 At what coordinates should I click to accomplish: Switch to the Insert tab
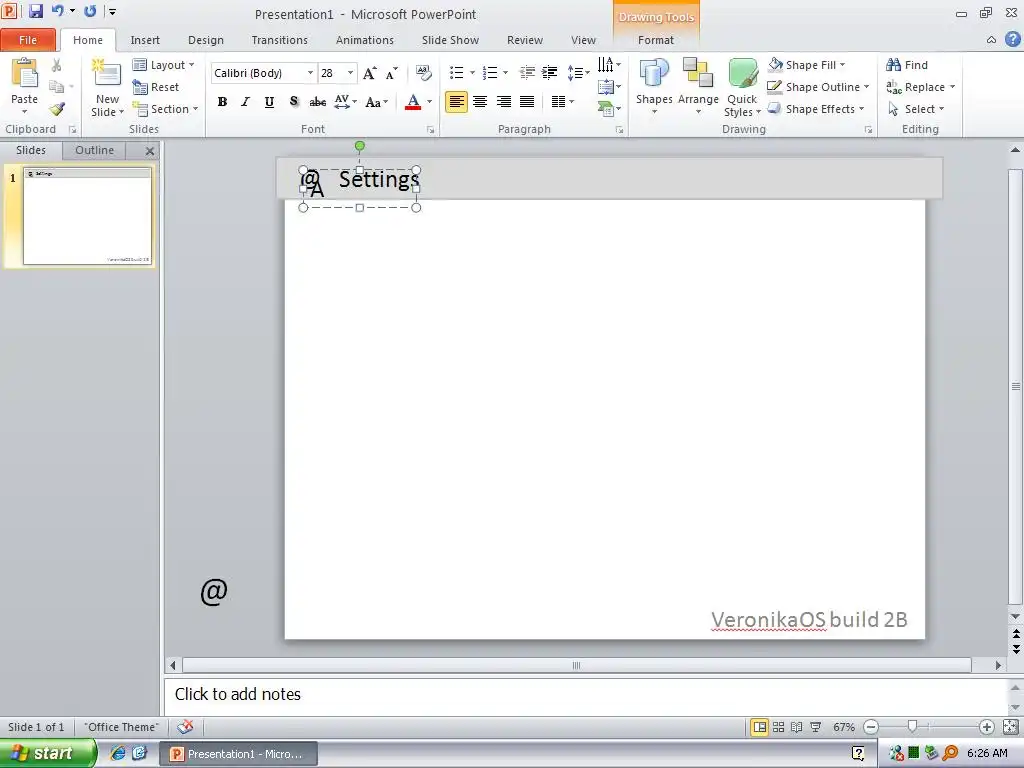(145, 40)
